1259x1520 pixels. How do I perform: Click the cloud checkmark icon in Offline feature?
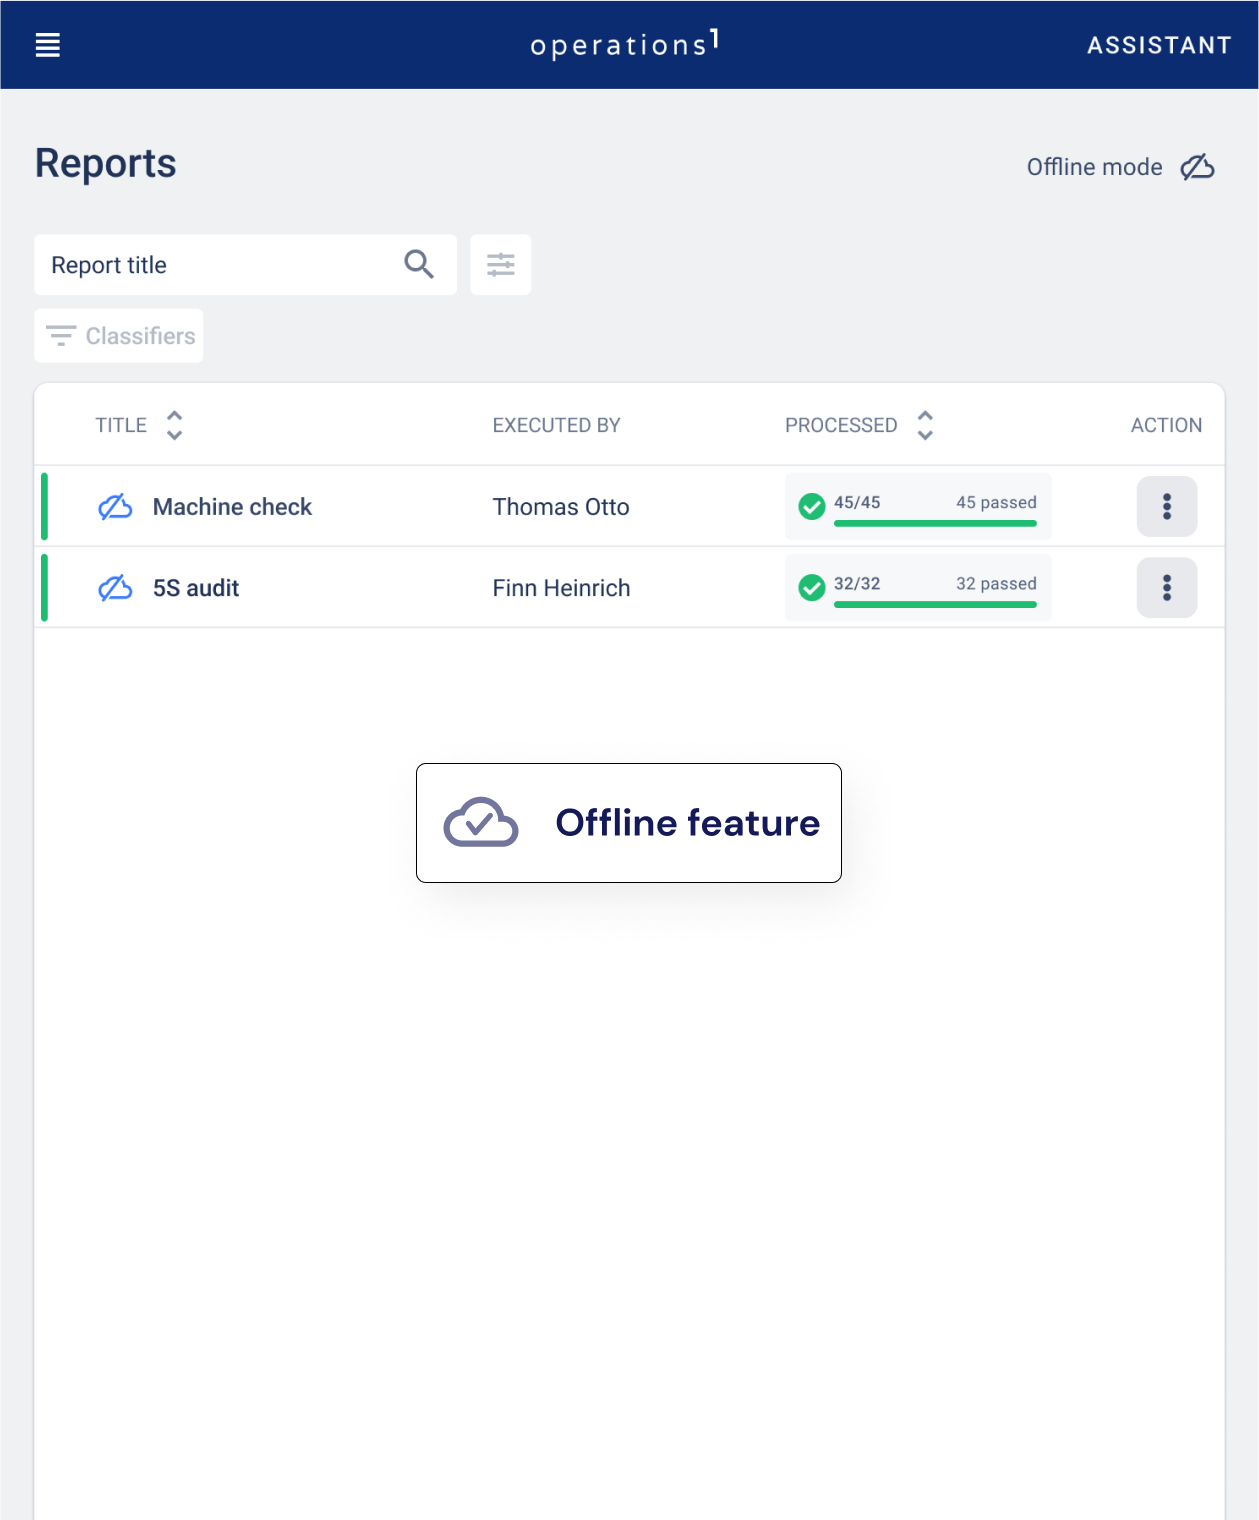(481, 822)
